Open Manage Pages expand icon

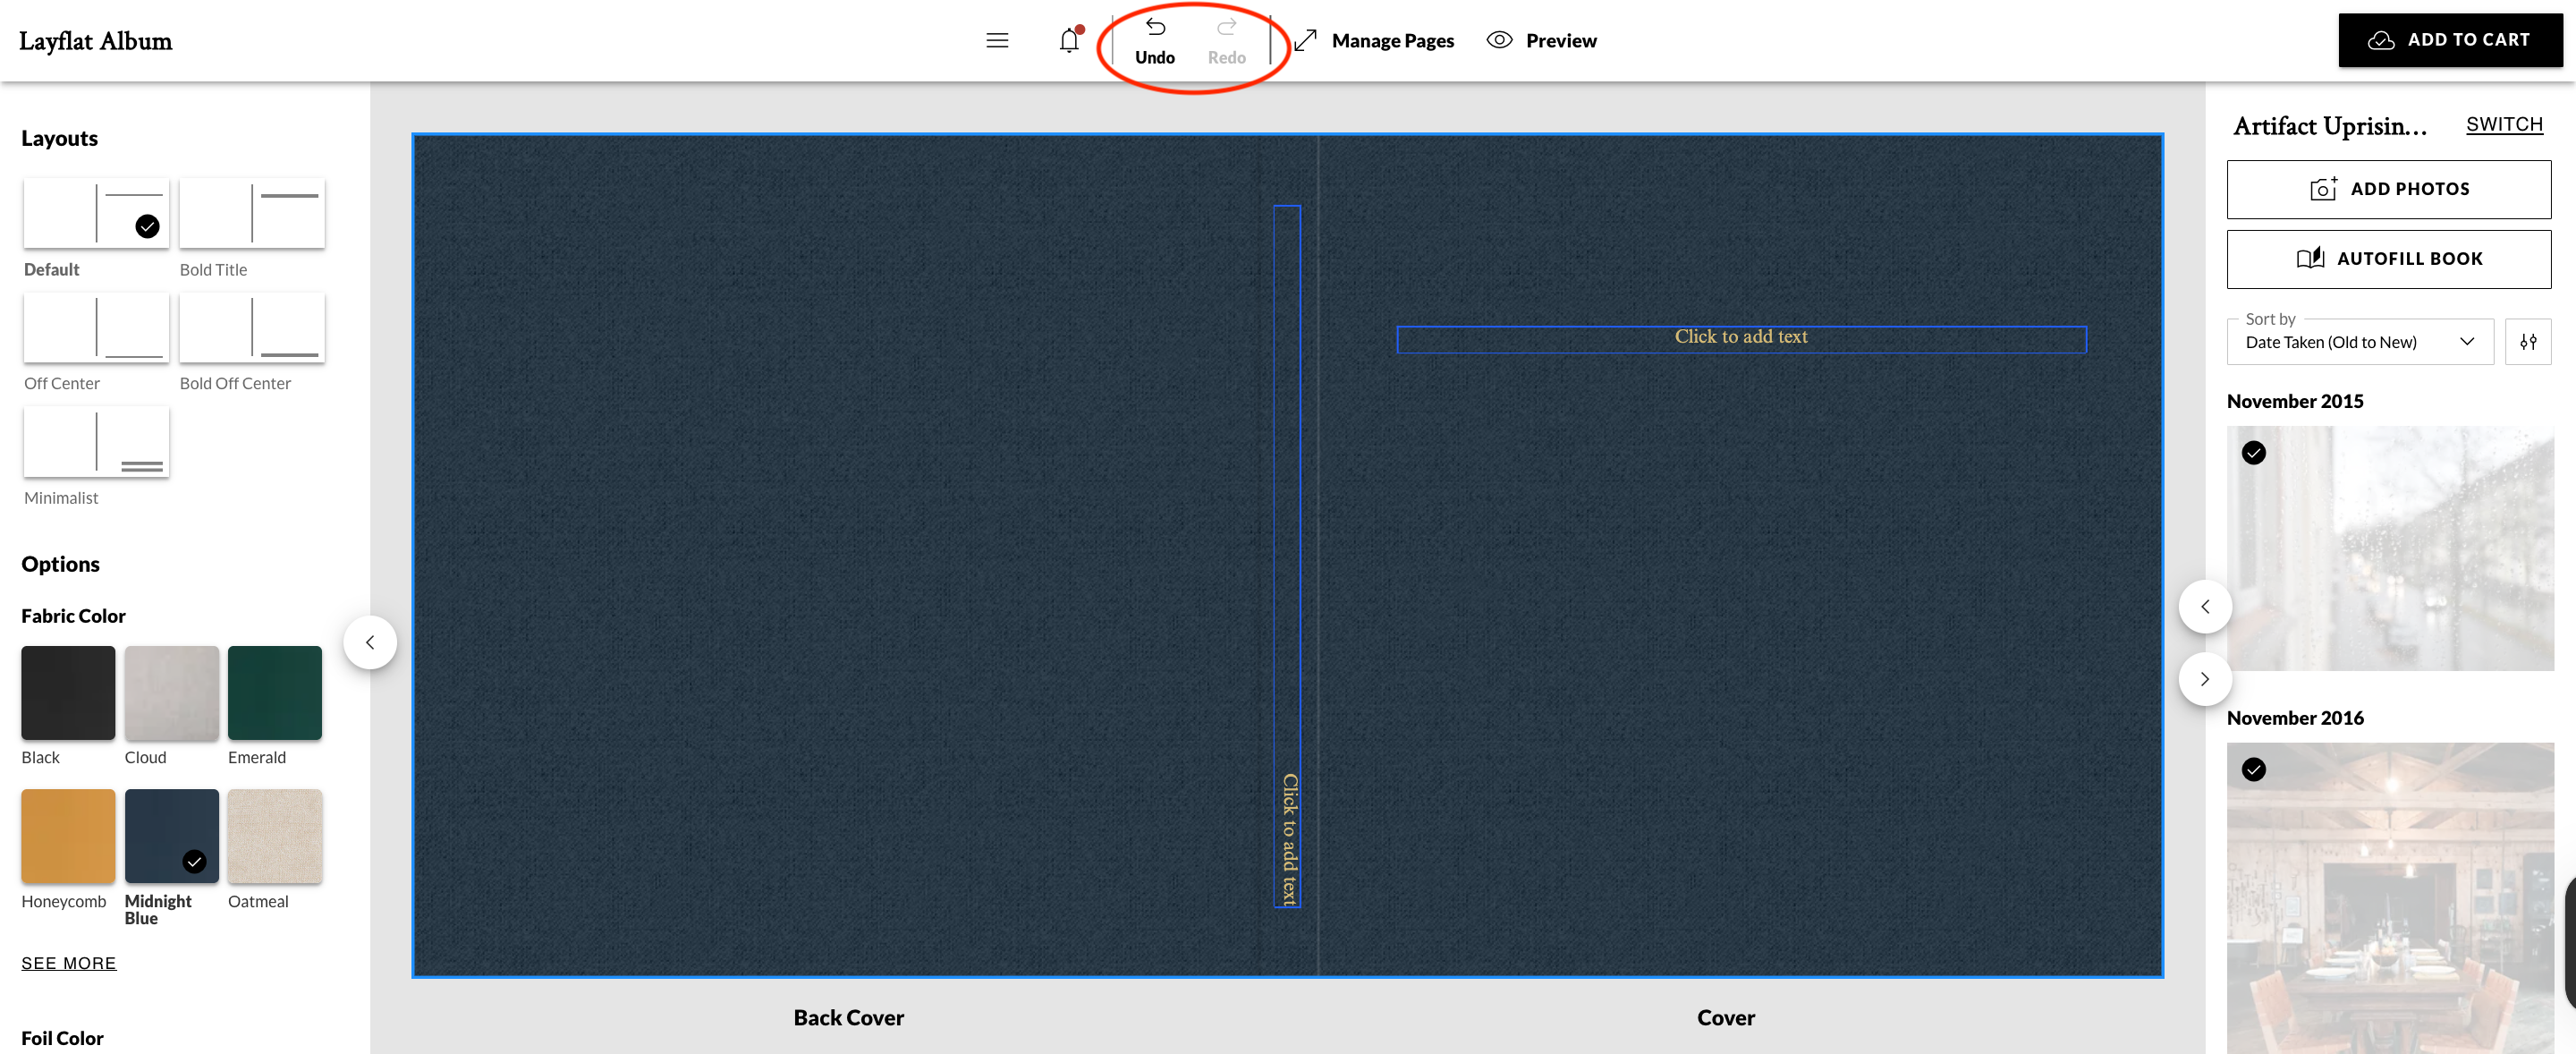(1305, 41)
